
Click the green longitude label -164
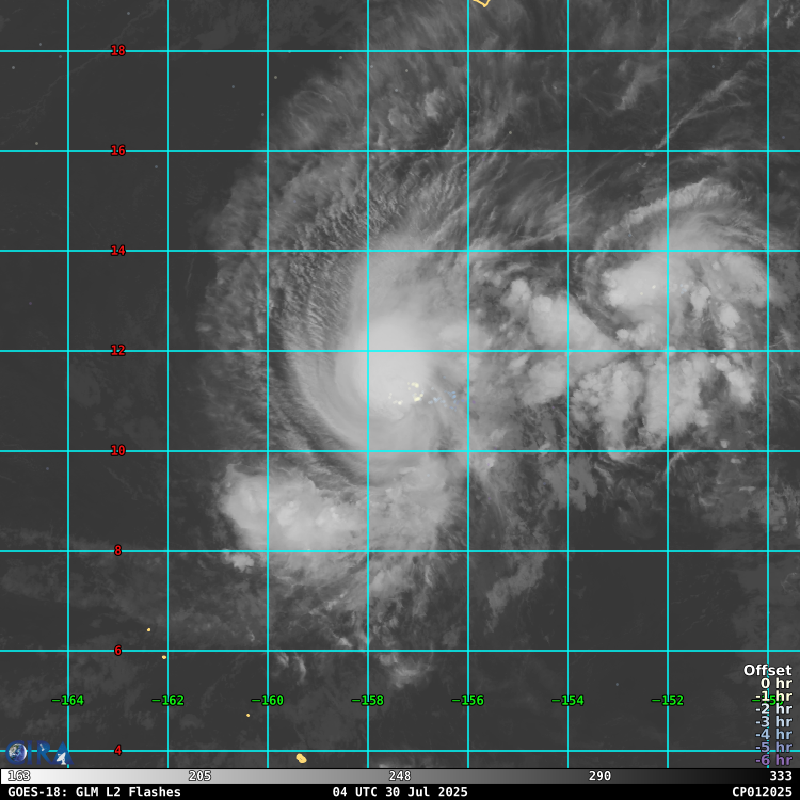67,700
